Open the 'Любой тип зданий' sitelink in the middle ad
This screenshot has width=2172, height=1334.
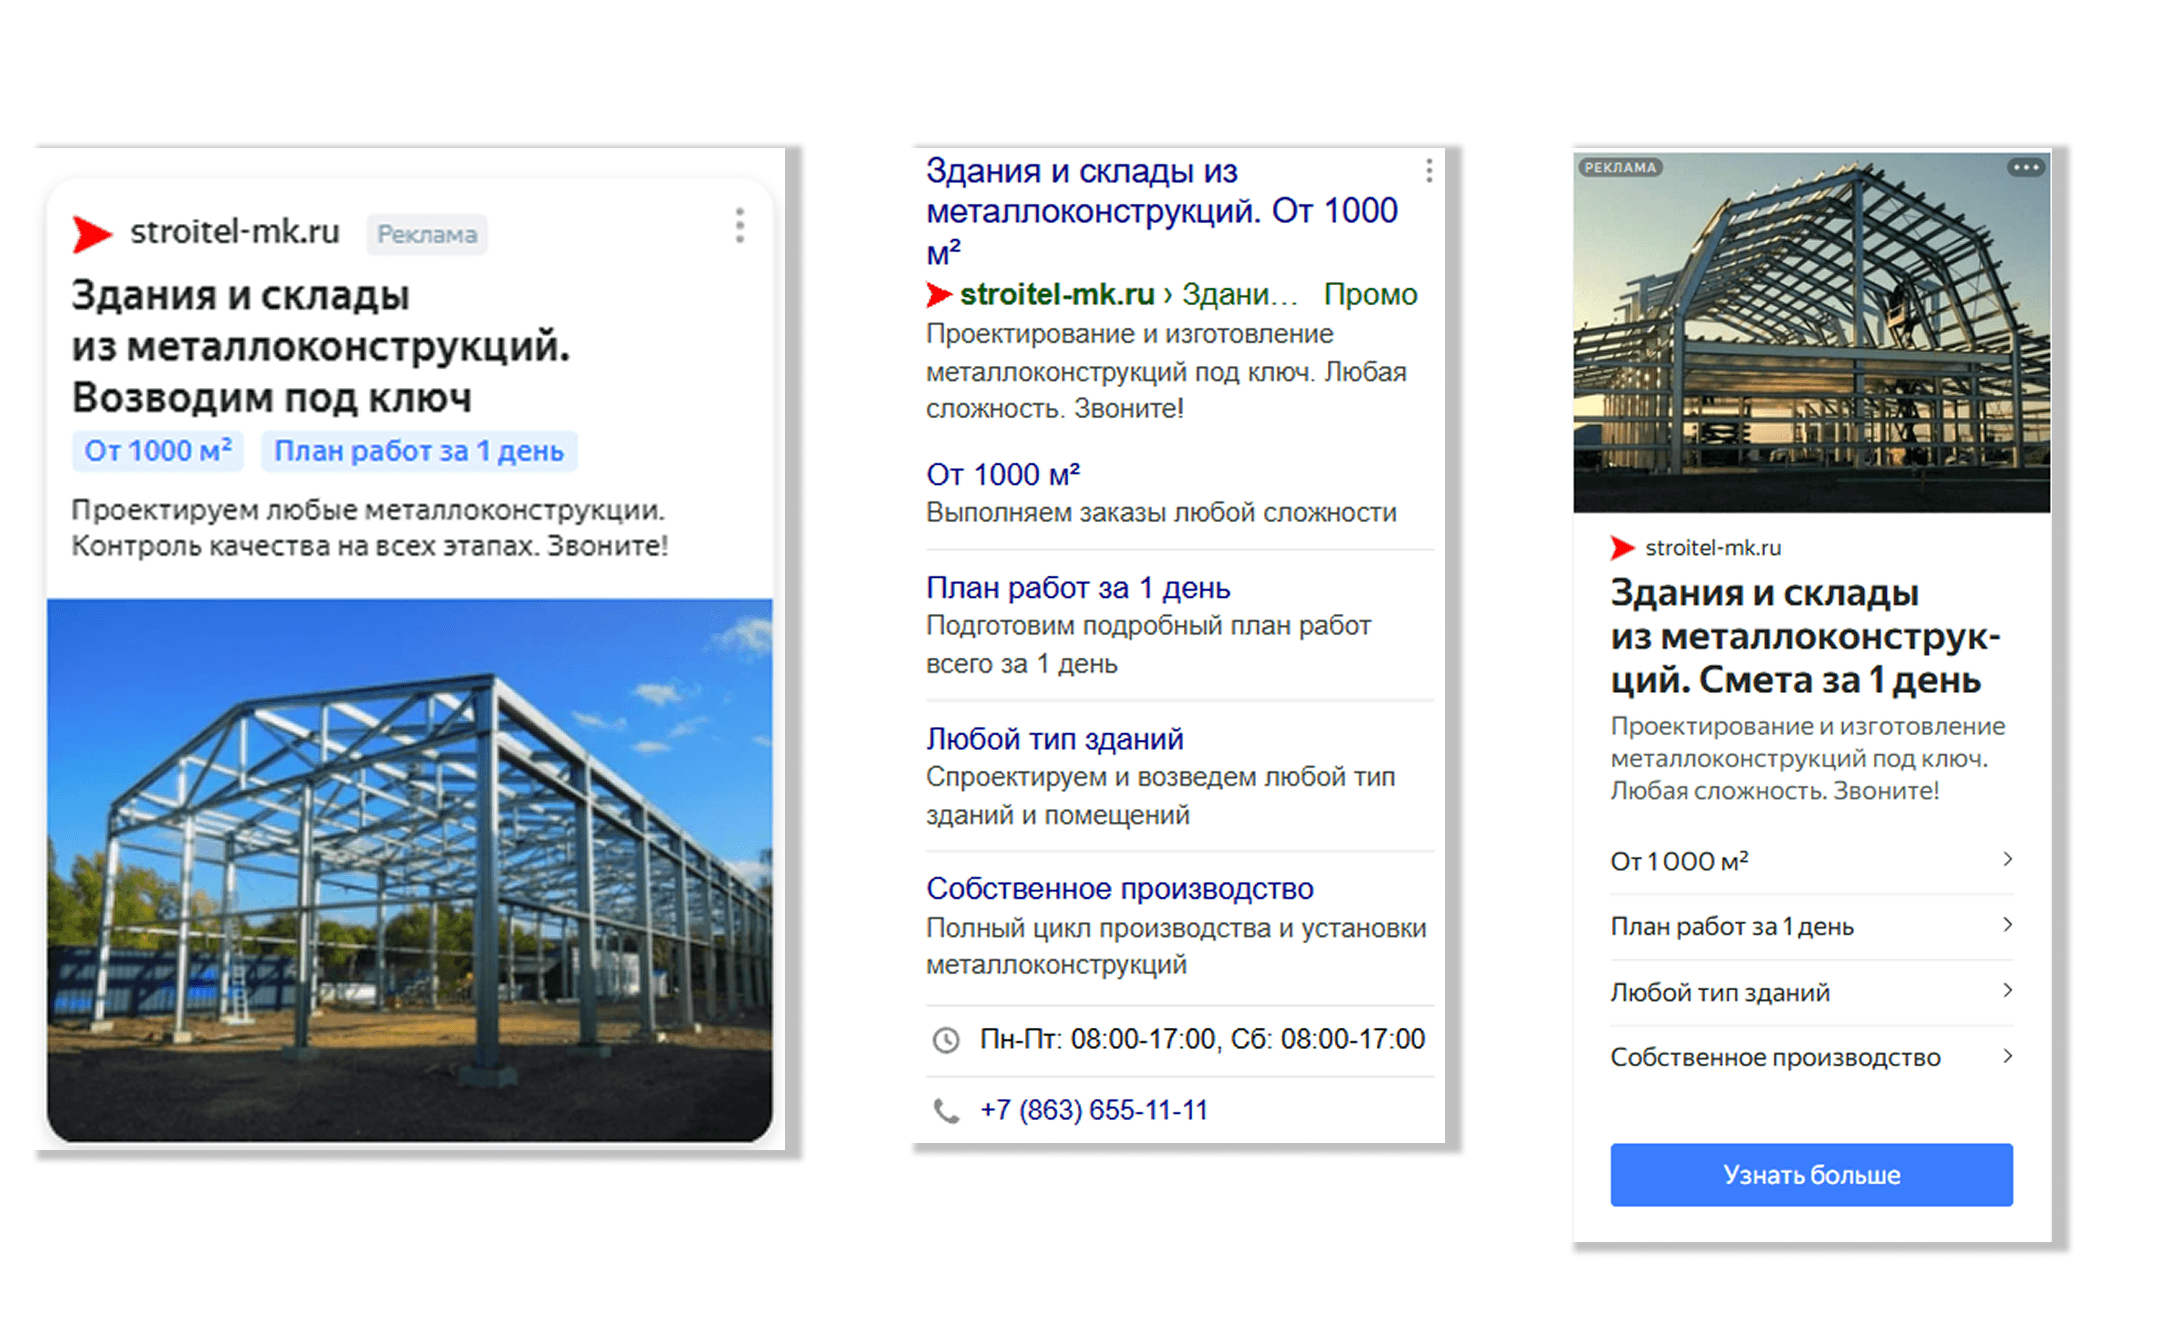[1054, 739]
